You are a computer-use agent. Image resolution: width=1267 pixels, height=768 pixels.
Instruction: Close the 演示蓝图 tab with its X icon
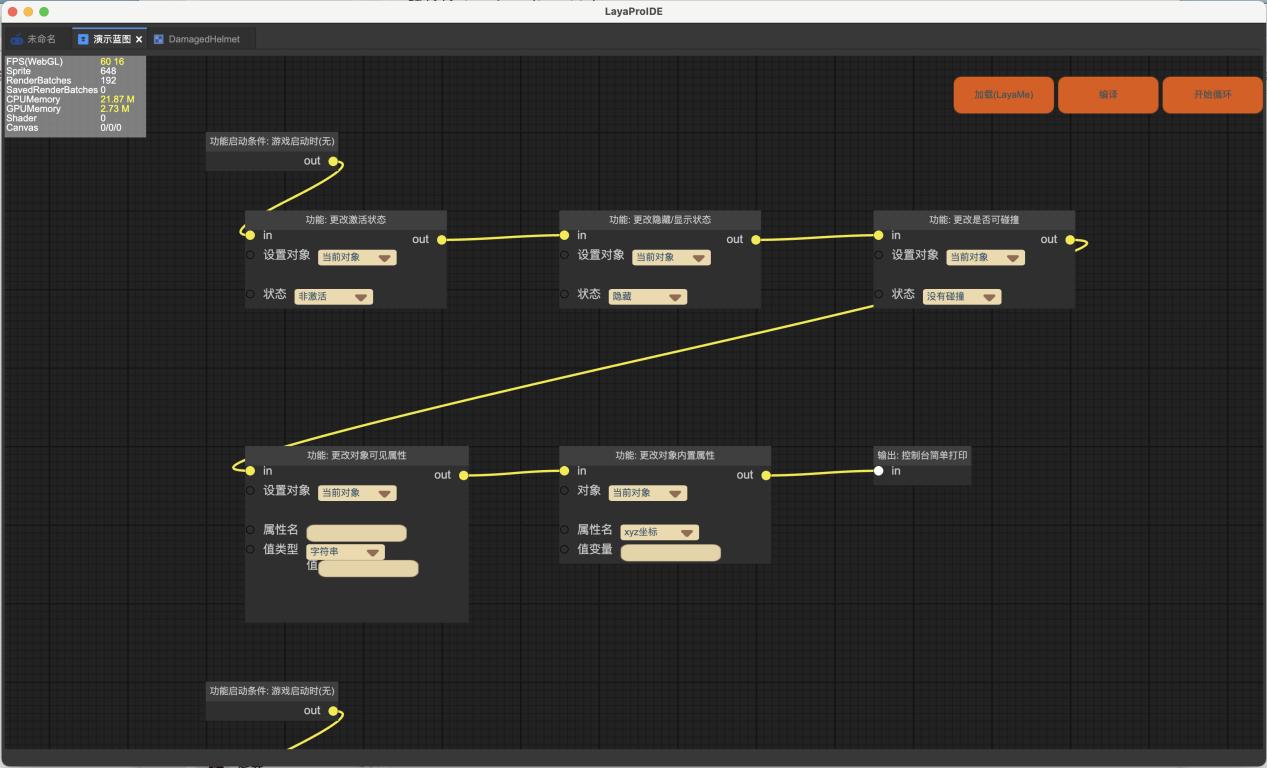tap(139, 40)
